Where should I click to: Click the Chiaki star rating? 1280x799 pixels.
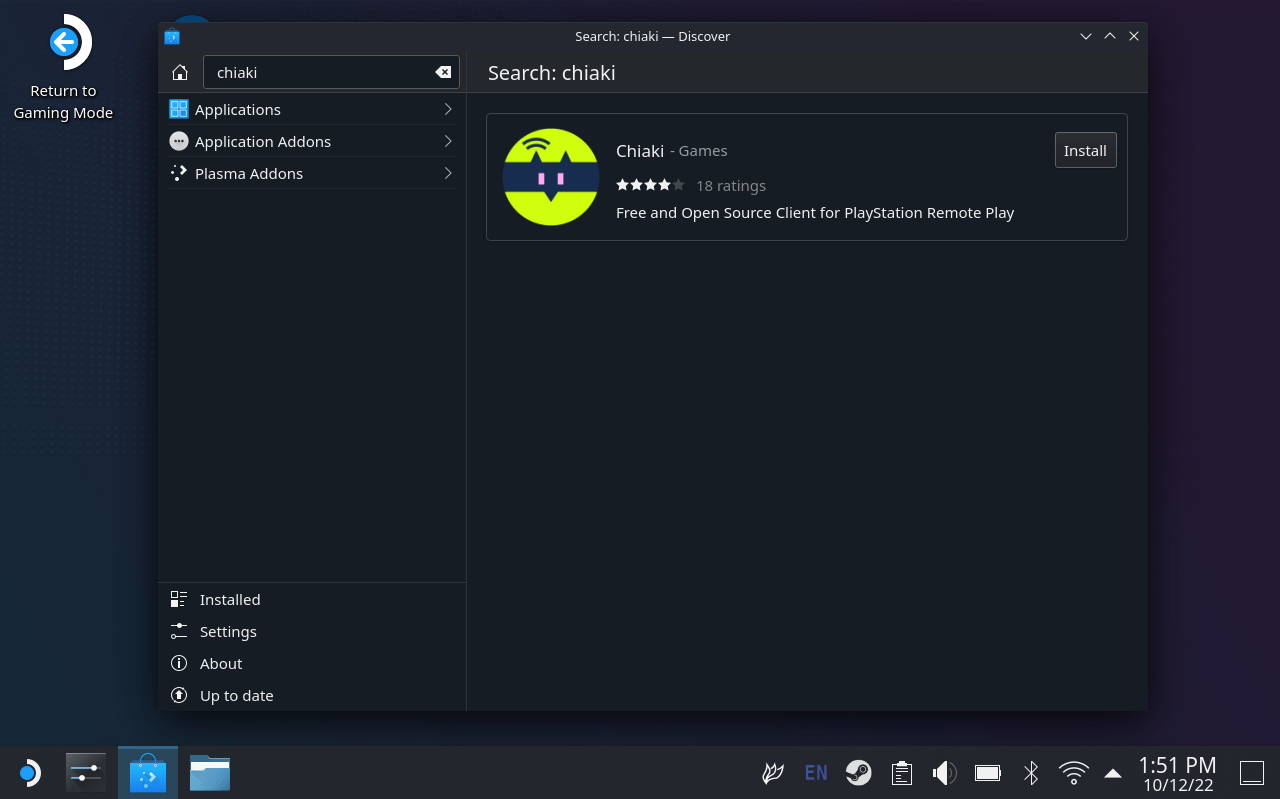tap(650, 185)
